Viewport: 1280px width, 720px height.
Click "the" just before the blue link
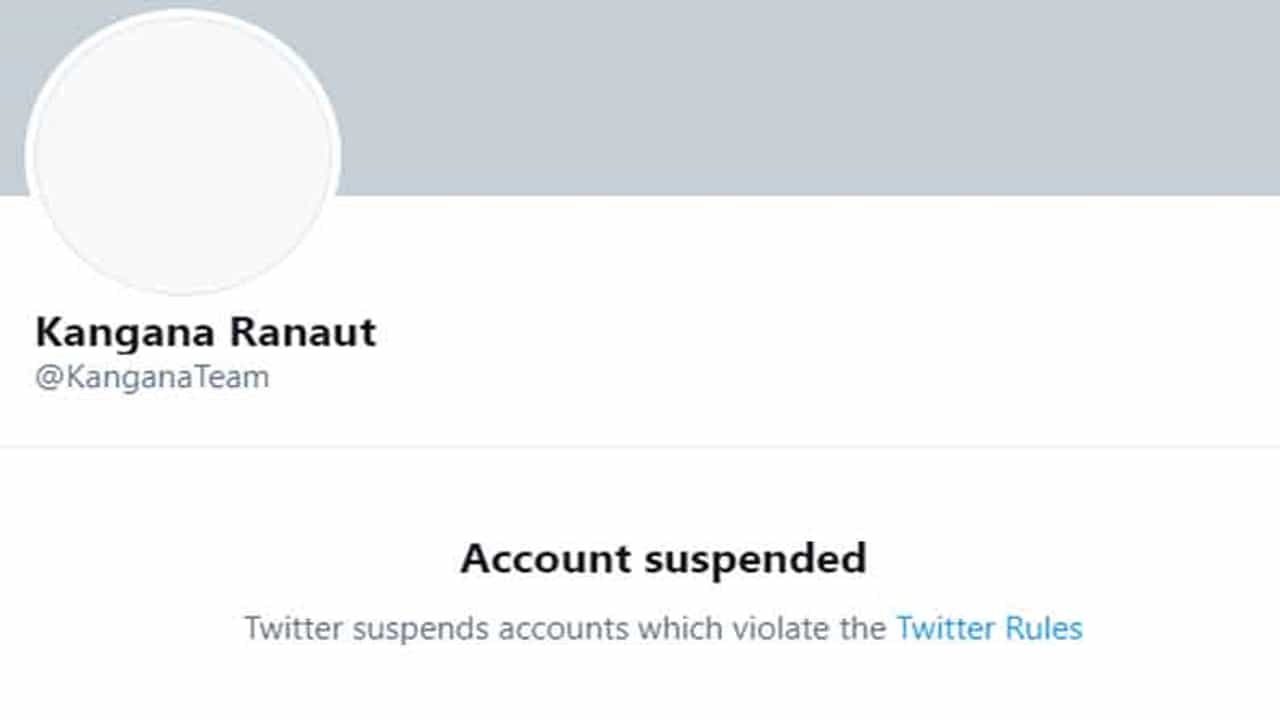pyautogui.click(x=864, y=628)
